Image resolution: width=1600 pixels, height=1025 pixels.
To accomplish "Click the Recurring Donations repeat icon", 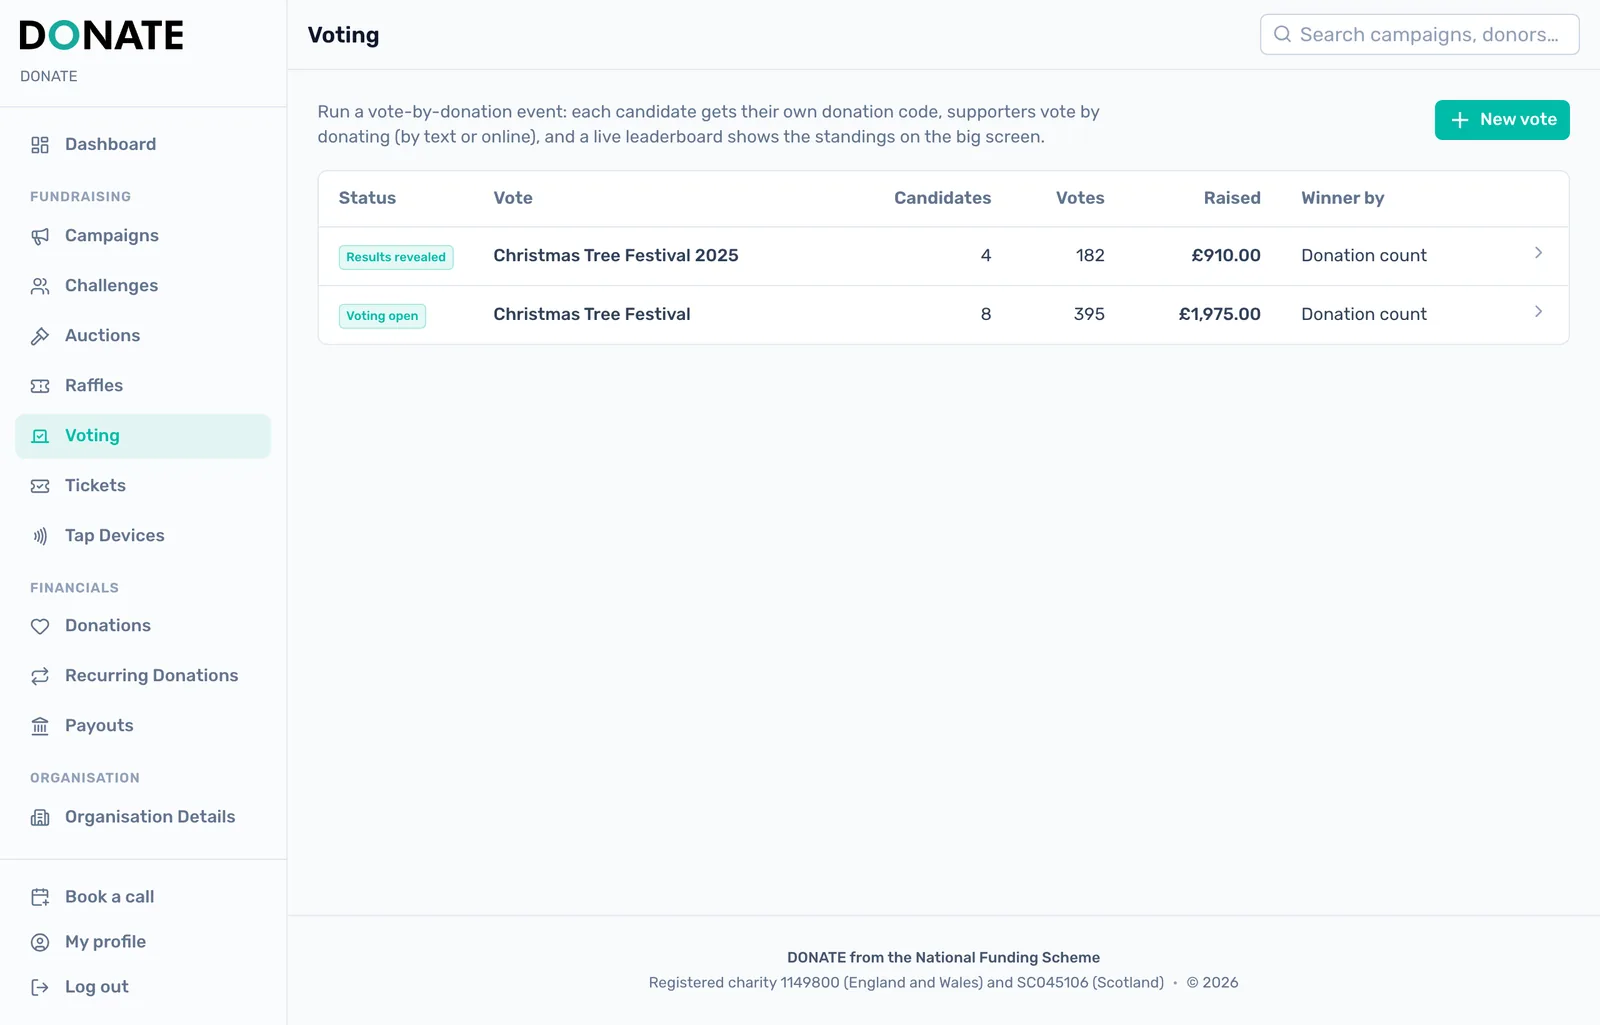I will click(40, 676).
